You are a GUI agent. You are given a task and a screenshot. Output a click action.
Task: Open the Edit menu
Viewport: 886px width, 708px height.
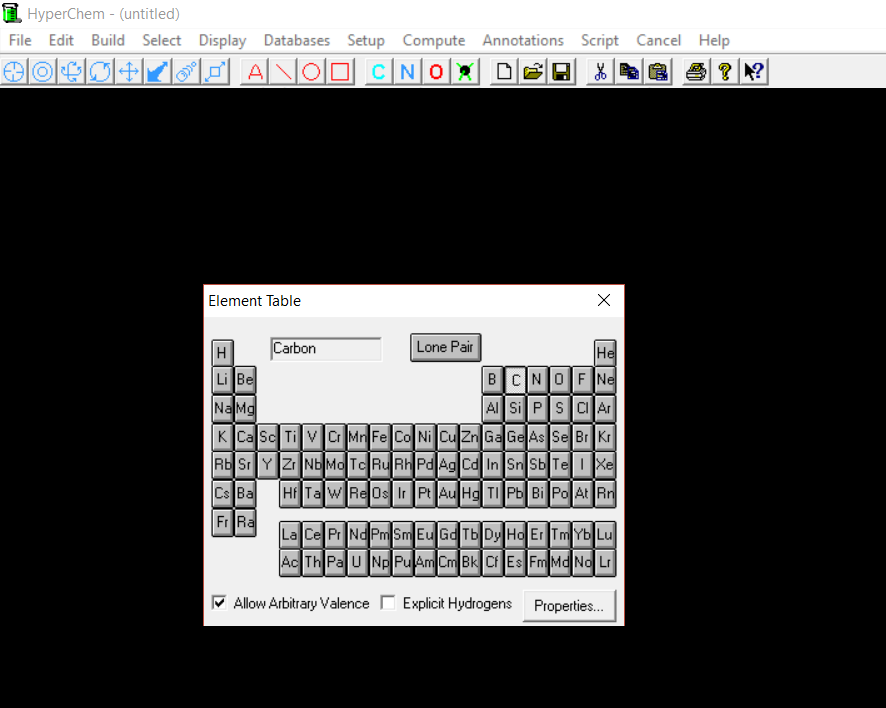tap(61, 41)
